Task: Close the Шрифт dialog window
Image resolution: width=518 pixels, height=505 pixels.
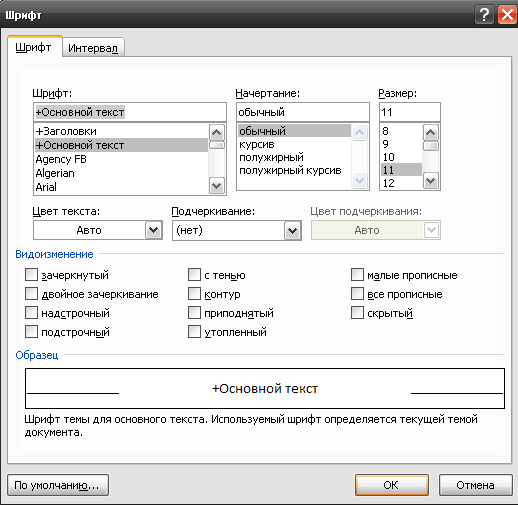Action: pos(507,15)
